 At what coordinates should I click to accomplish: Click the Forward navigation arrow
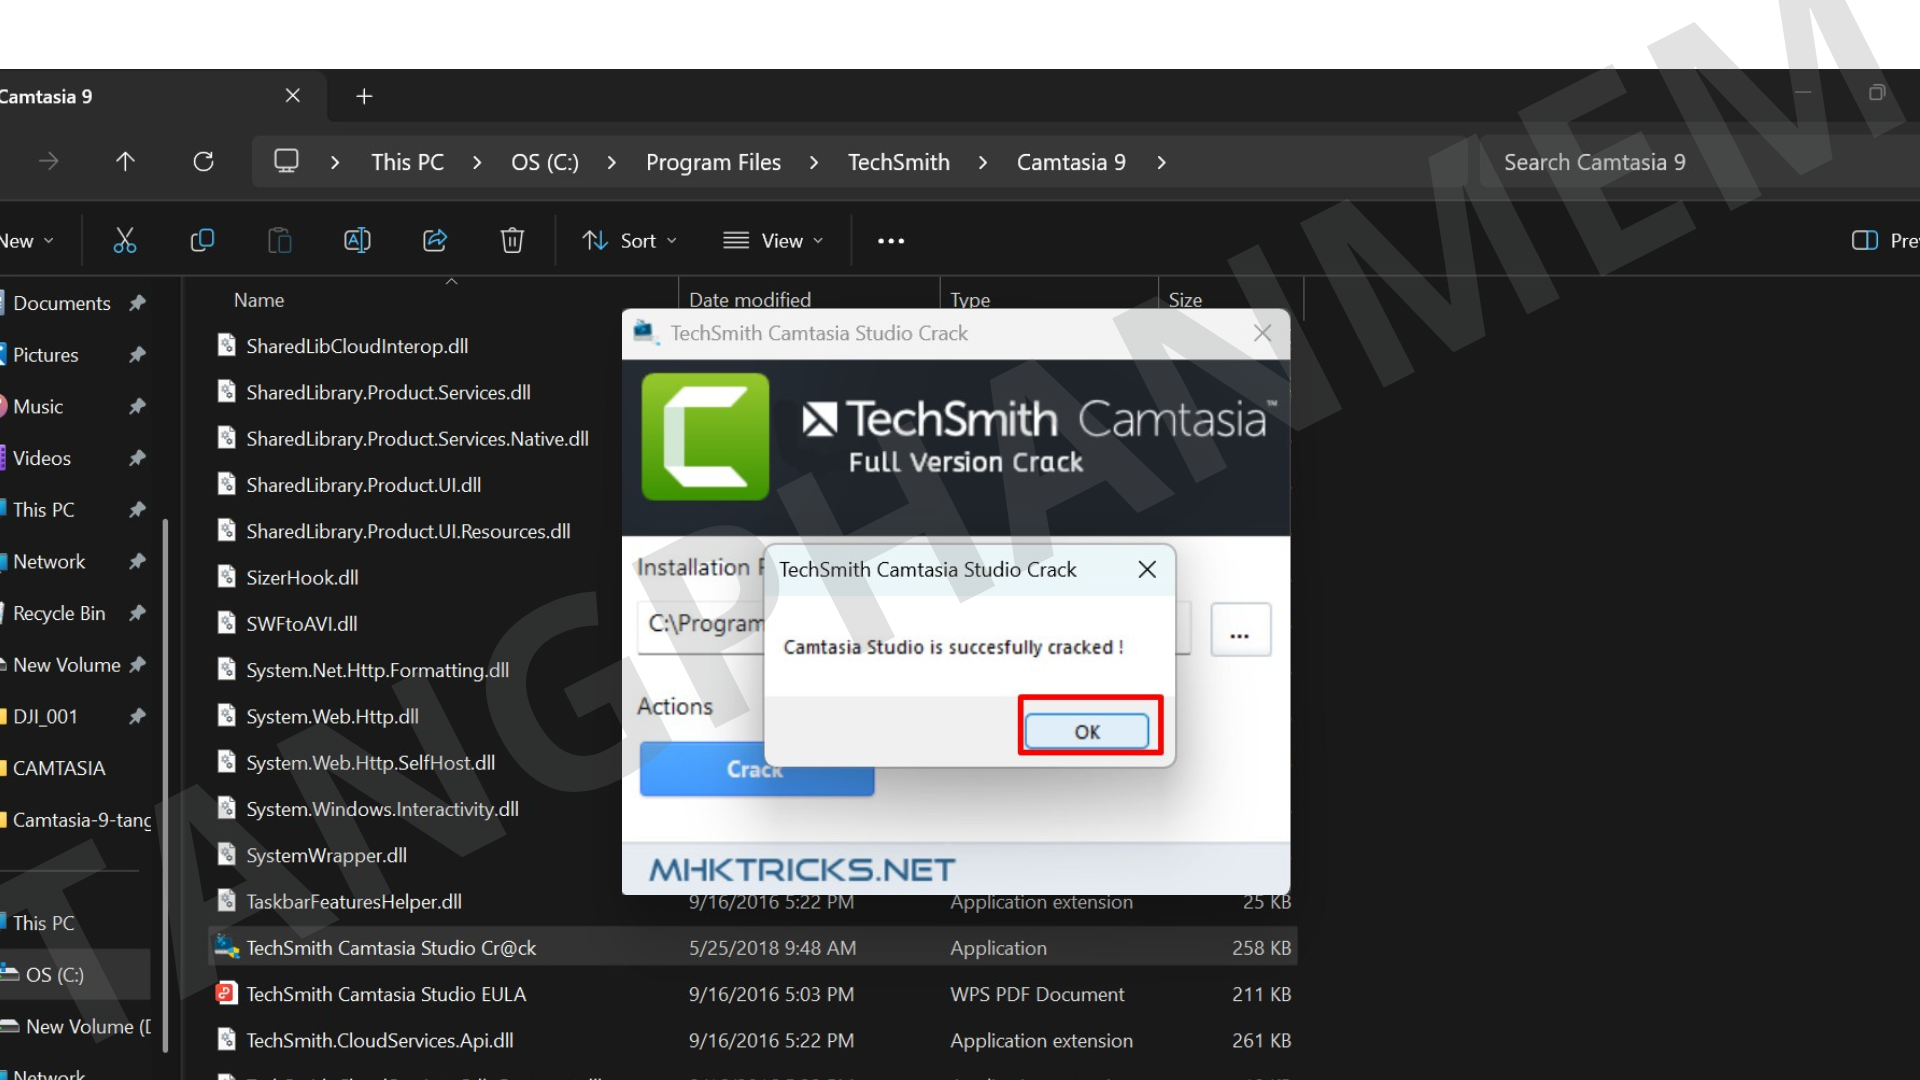(x=48, y=161)
